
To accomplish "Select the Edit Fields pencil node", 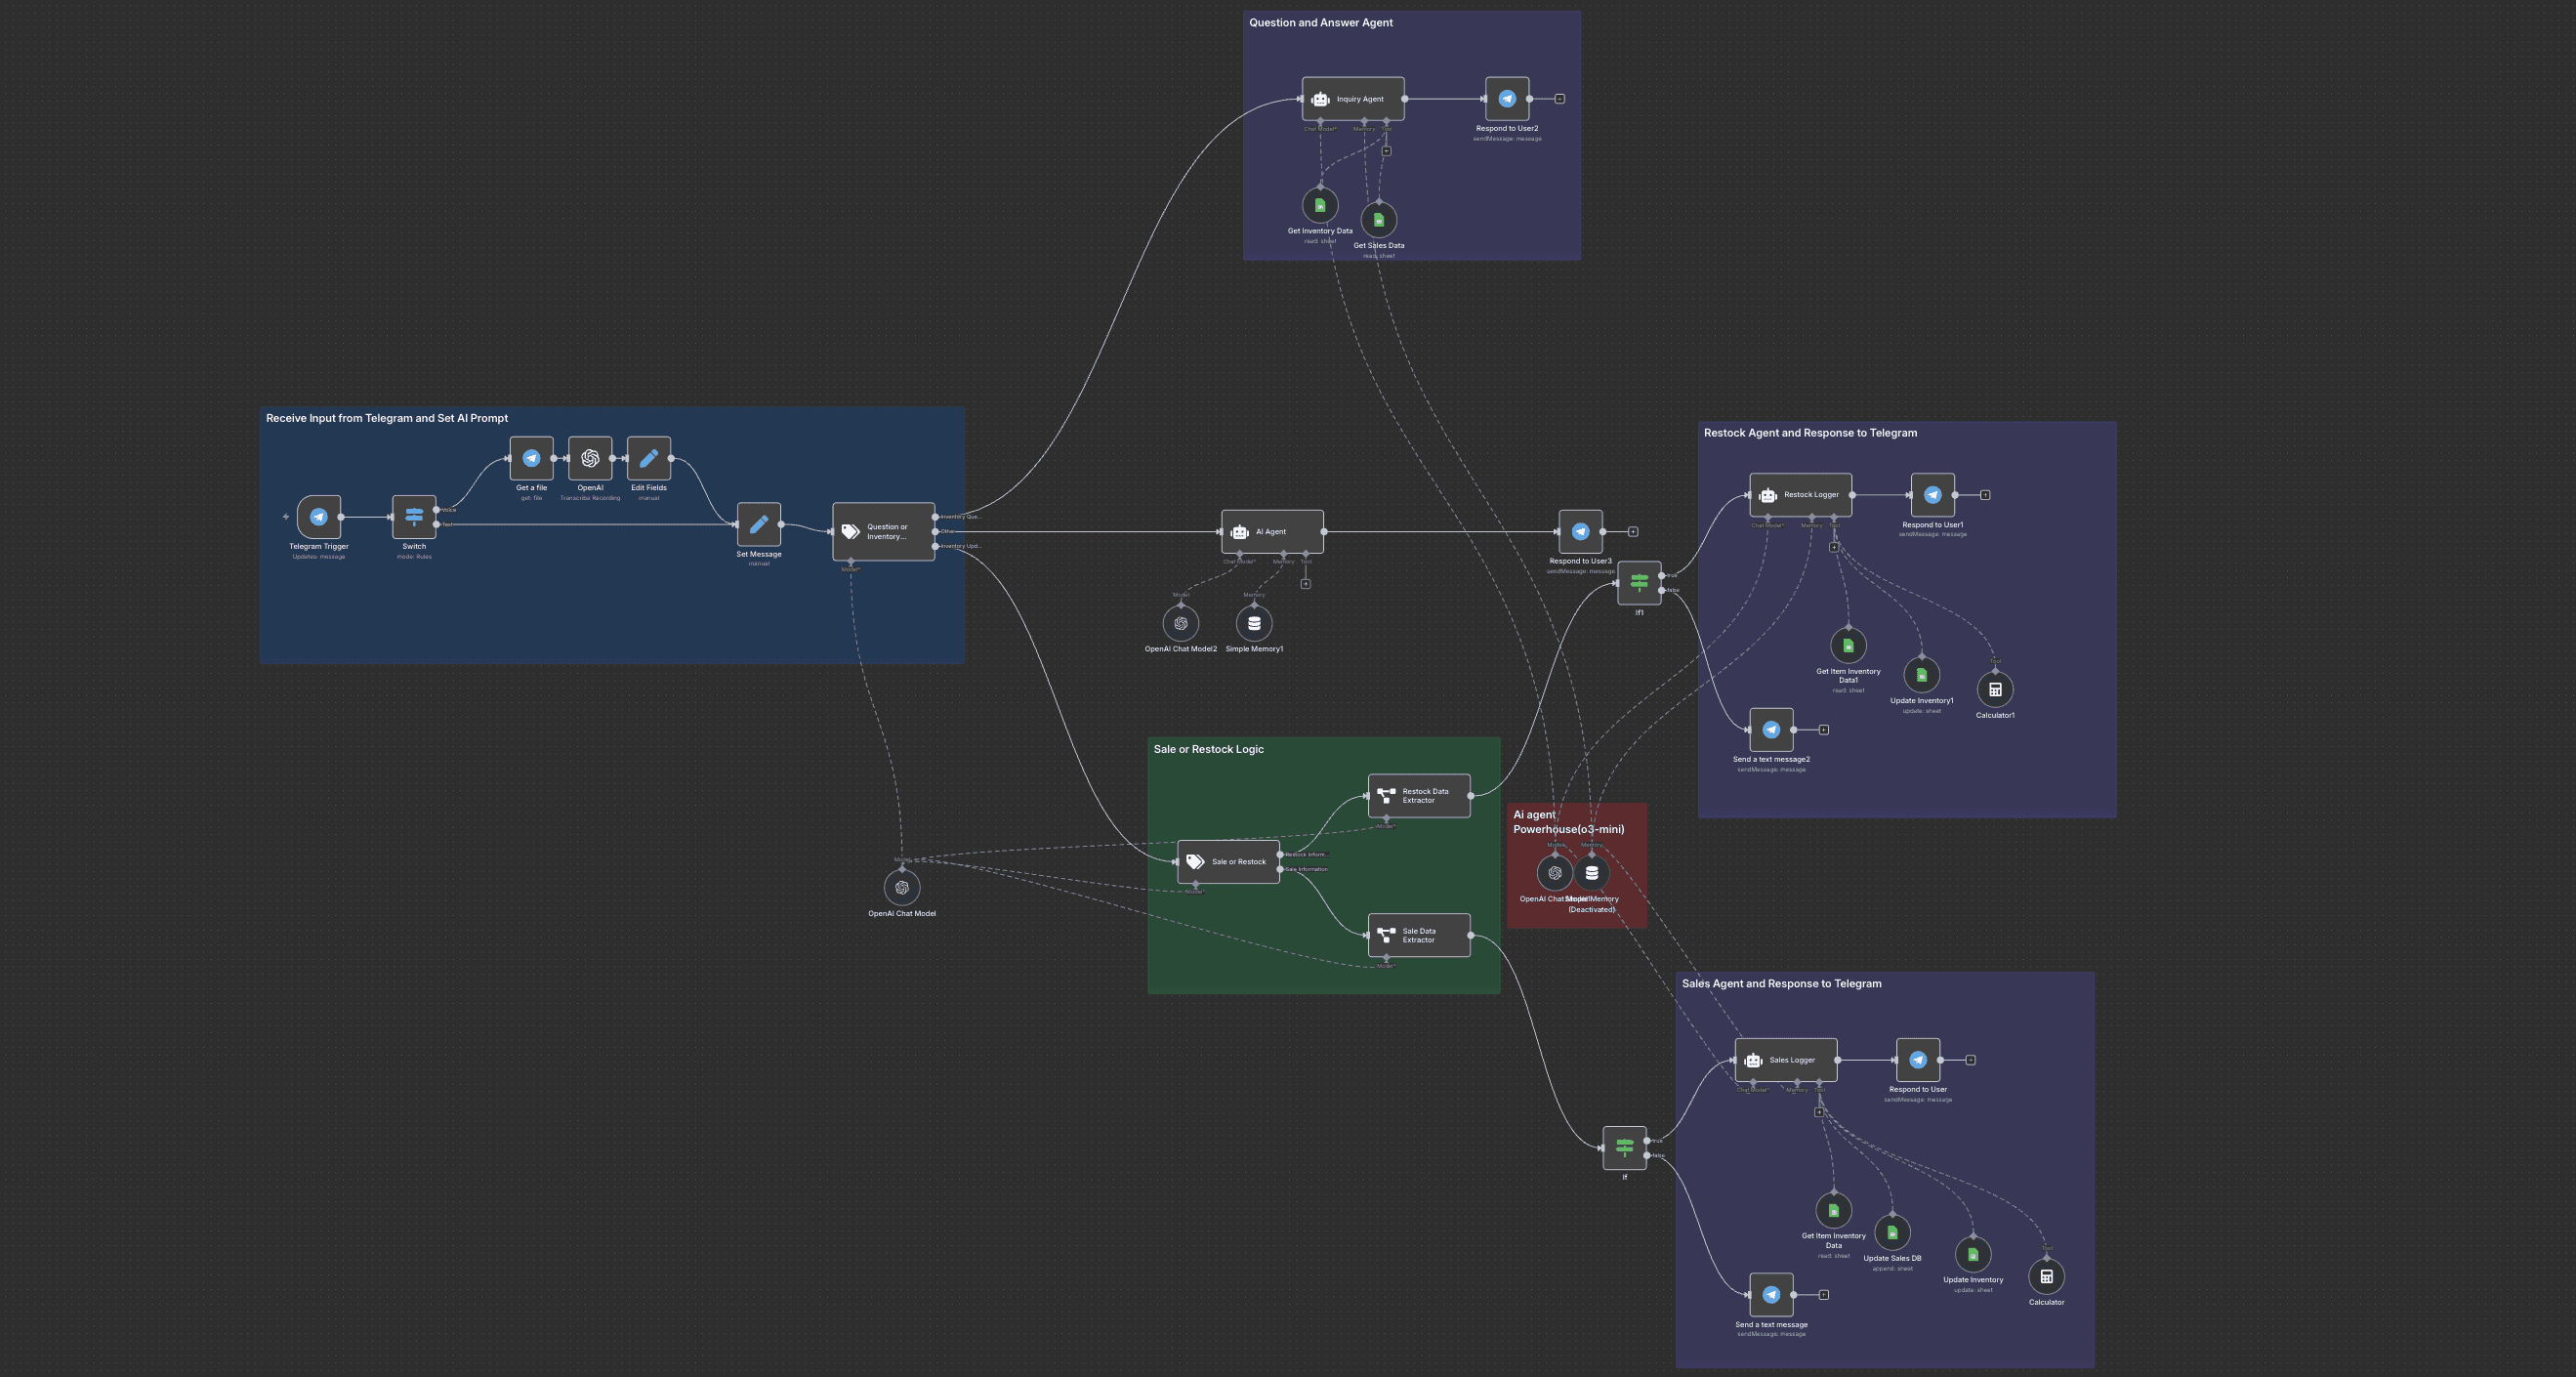I will coord(648,458).
